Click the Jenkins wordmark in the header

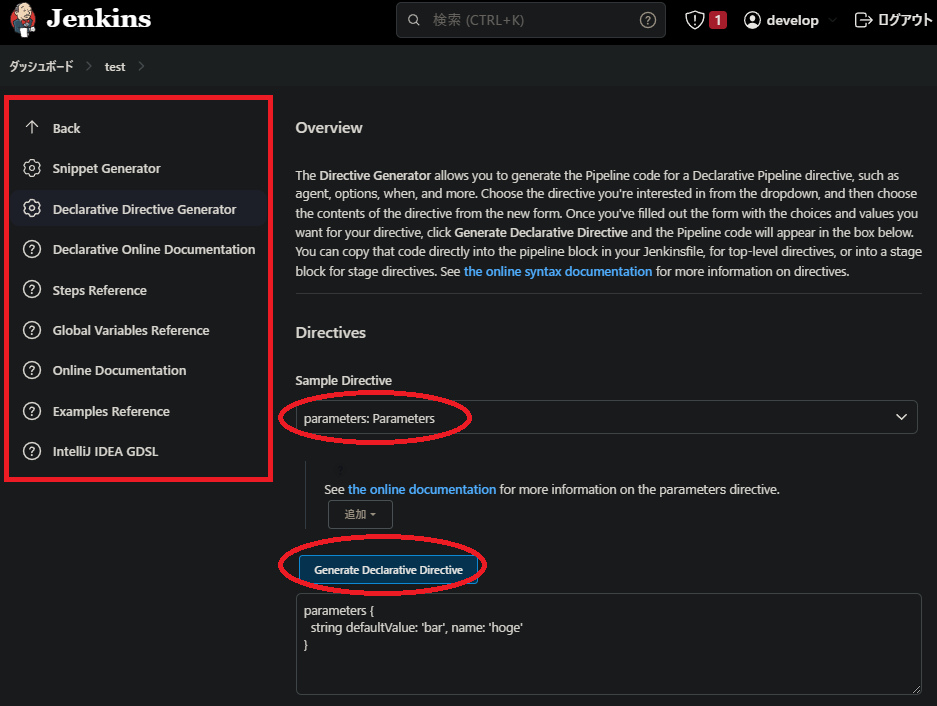[99, 19]
